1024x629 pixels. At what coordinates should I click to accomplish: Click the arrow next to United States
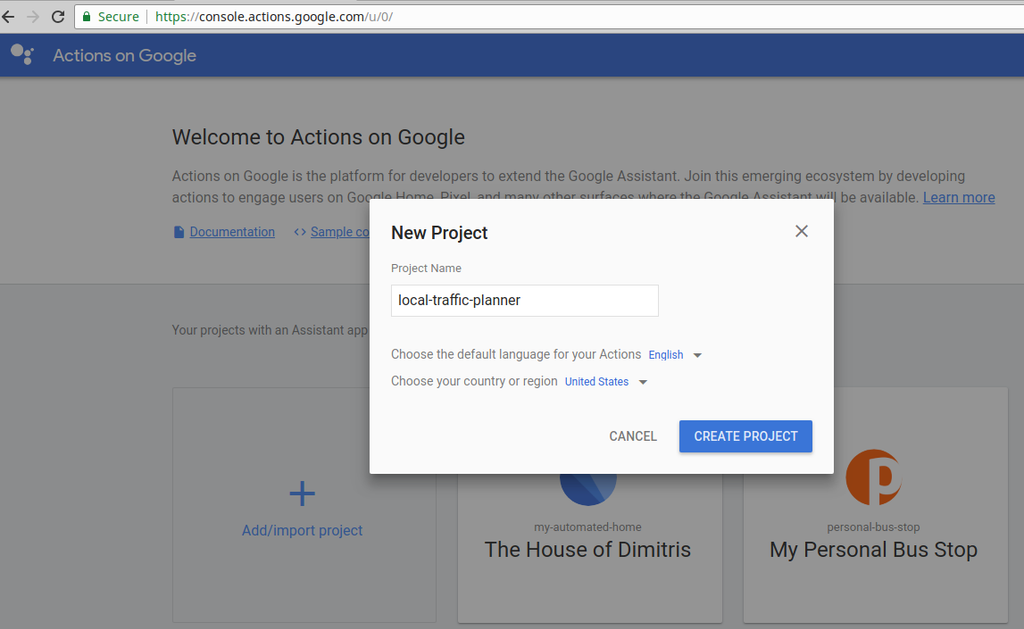pos(643,382)
